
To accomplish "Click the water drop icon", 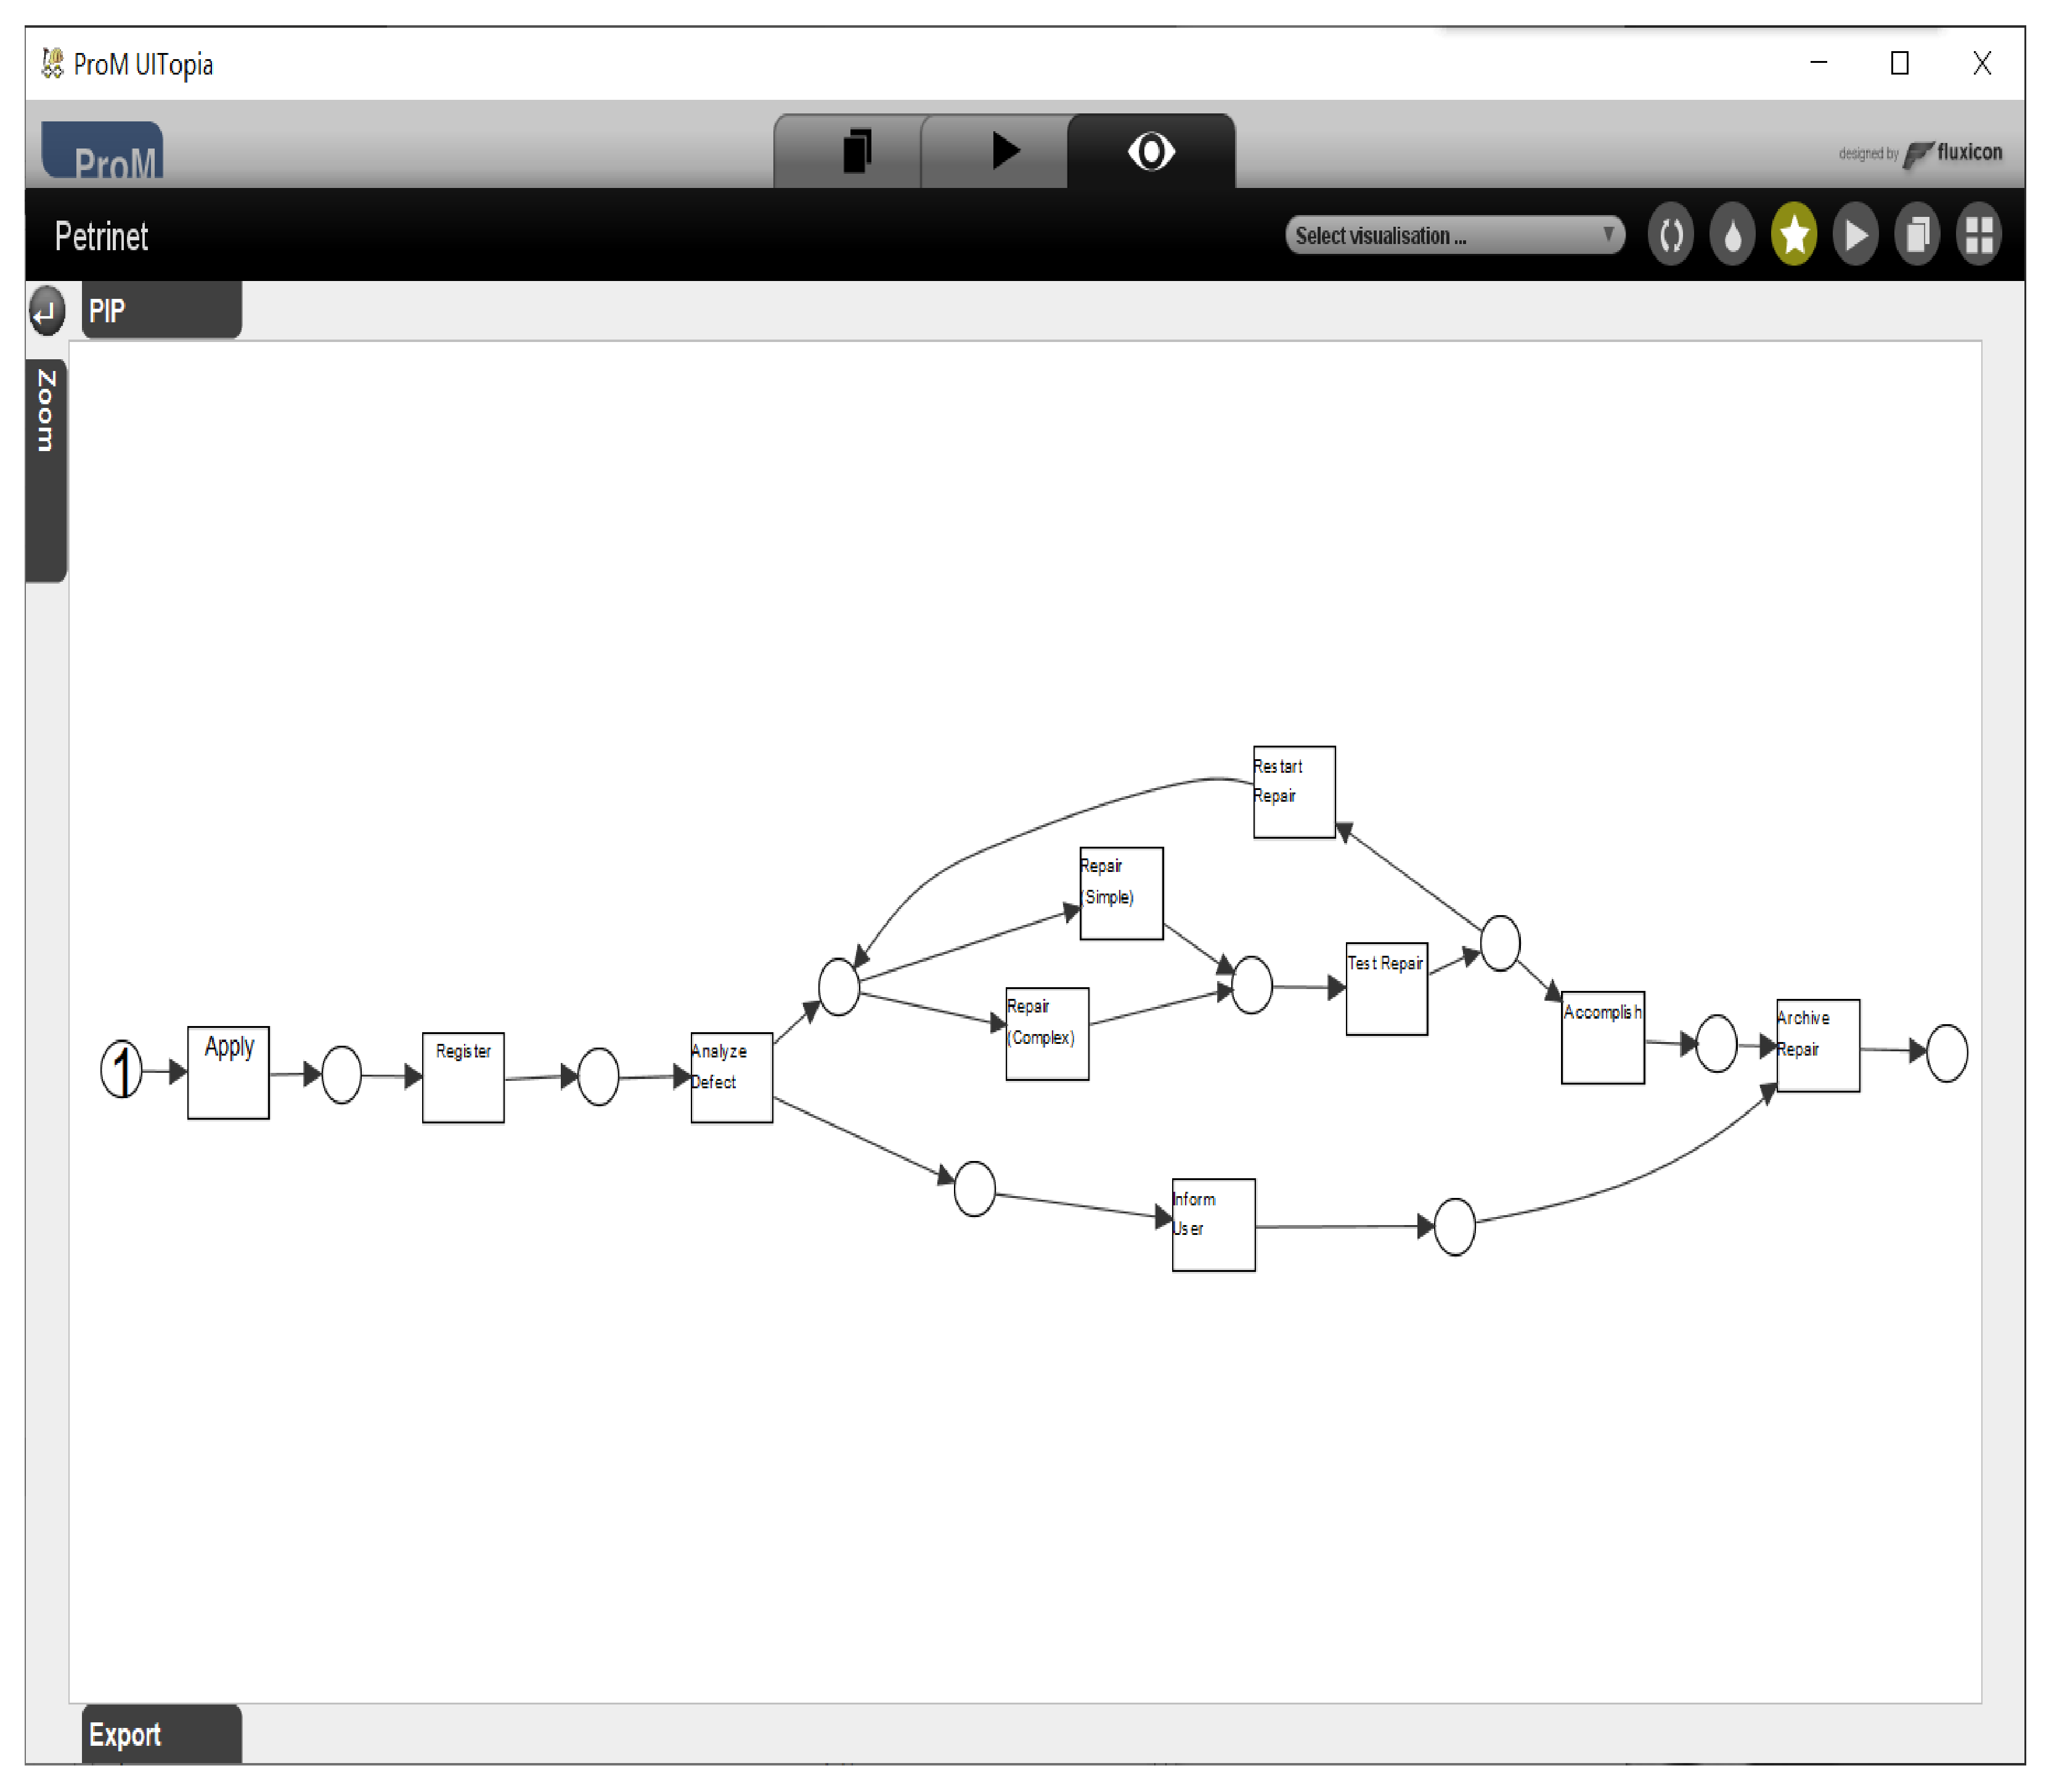I will (x=1734, y=236).
